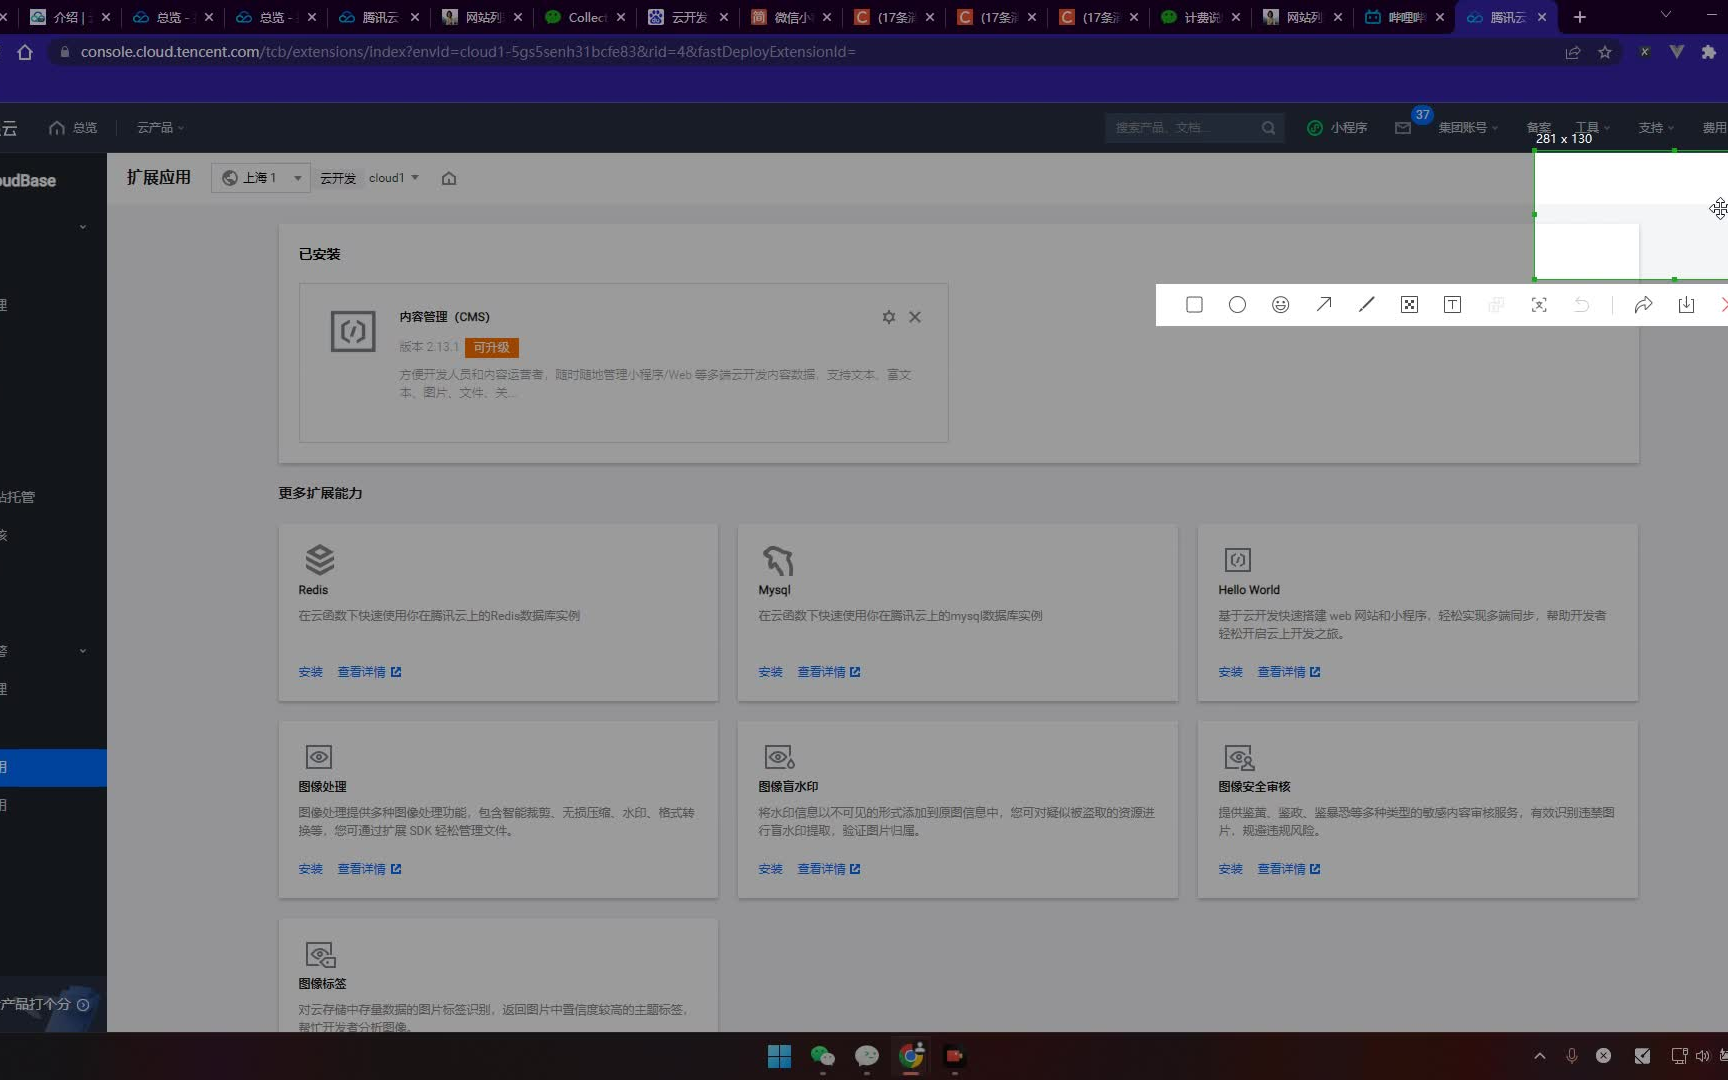View details of 图像安全审核 extension
The width and height of the screenshot is (1728, 1080).
tap(1288, 869)
